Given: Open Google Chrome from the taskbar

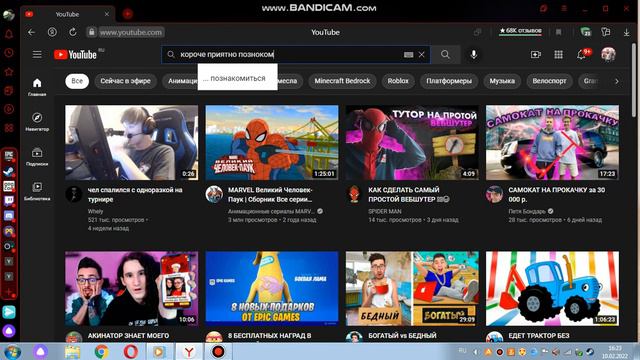Looking at the screenshot, I should [x=101, y=351].
